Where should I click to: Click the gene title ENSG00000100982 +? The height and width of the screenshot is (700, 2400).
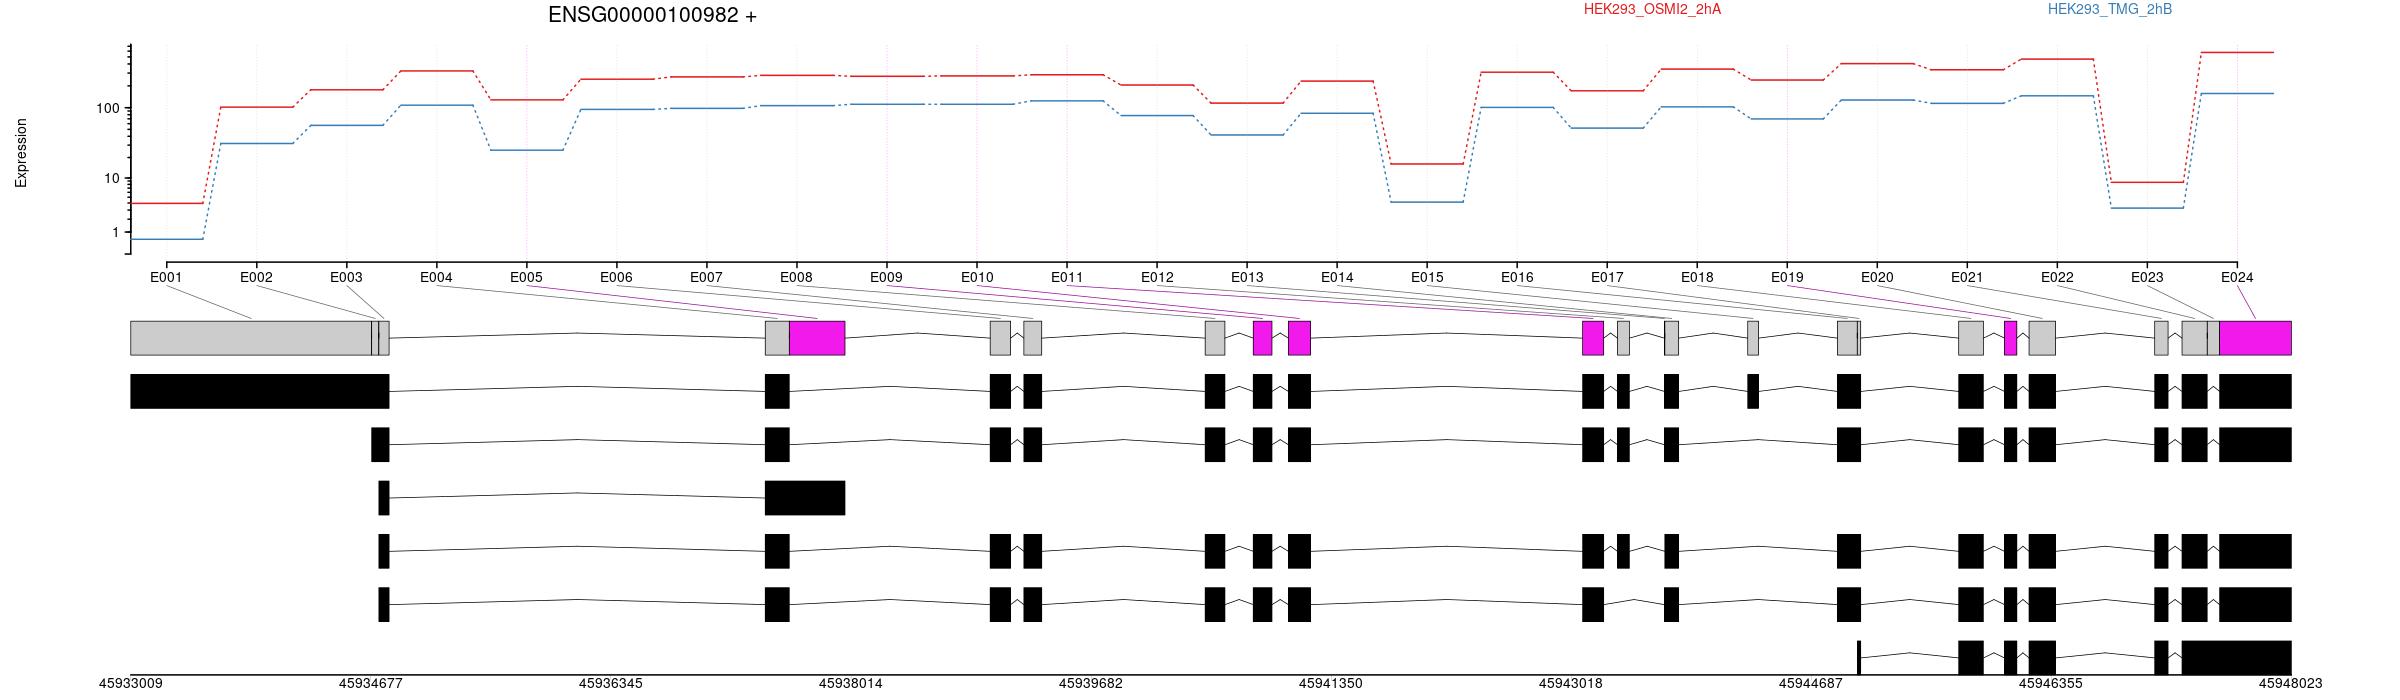tap(652, 15)
